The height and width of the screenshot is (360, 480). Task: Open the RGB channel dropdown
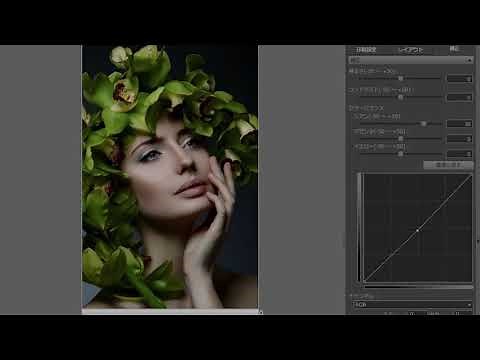(412, 304)
